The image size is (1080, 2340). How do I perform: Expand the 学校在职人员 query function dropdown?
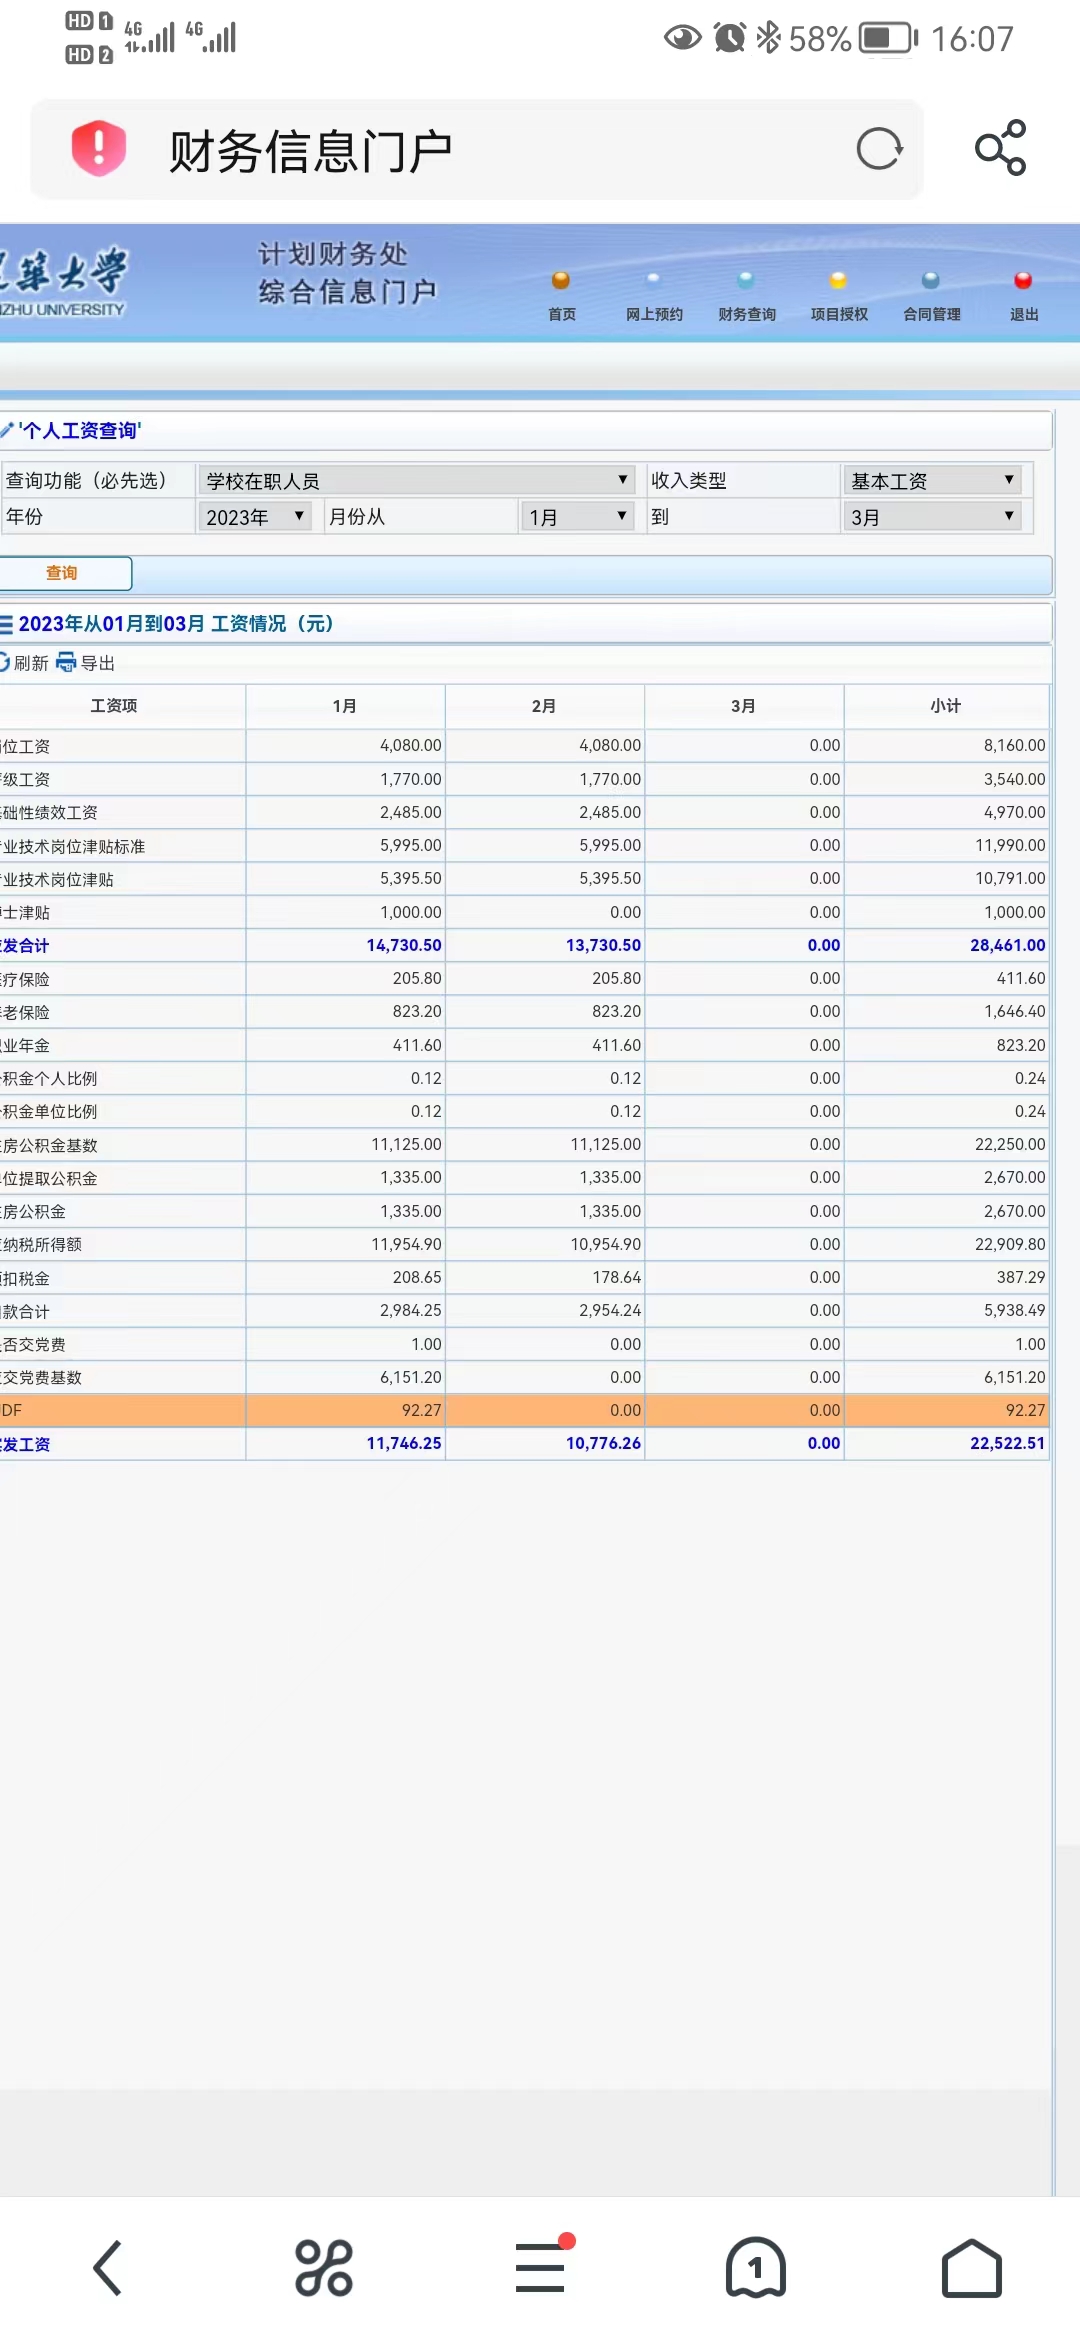pyautogui.click(x=416, y=481)
